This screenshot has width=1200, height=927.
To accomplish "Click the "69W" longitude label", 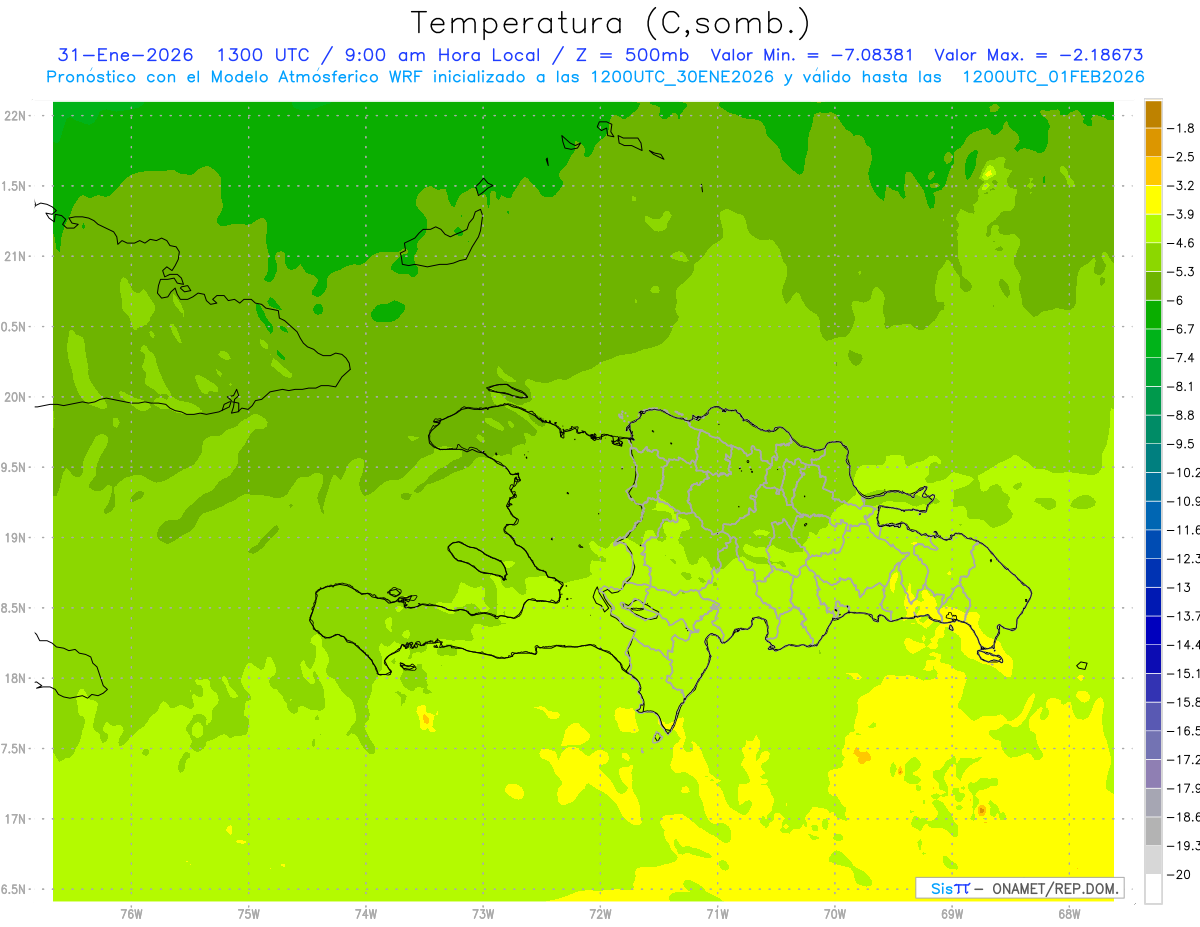I will pos(952,914).
